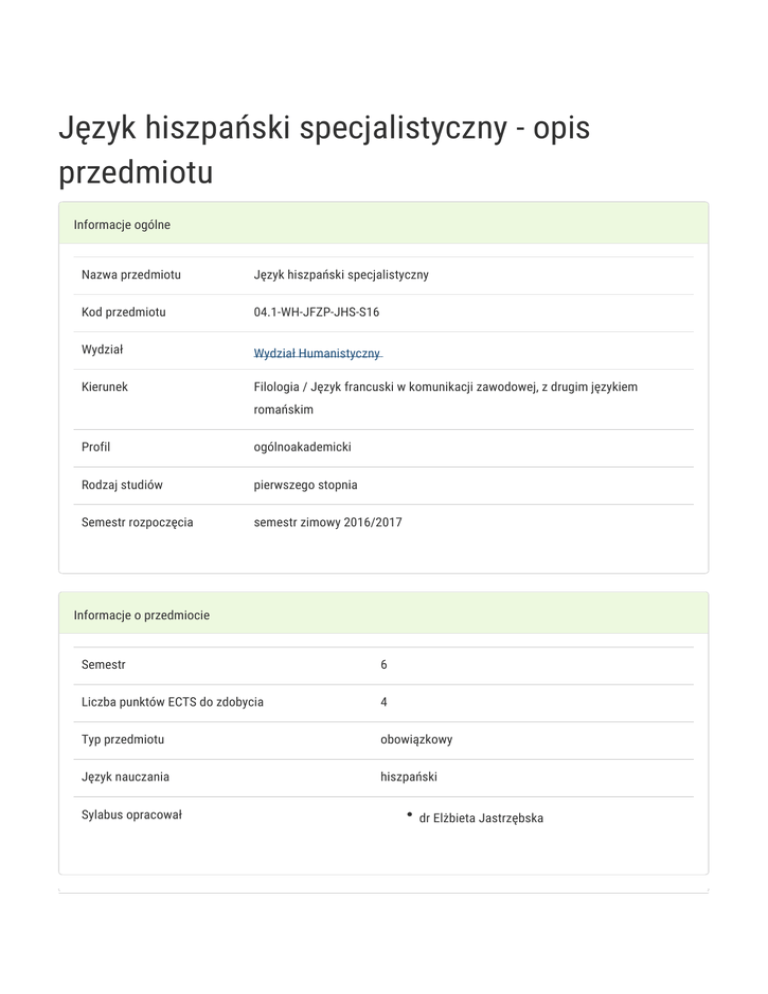The width and height of the screenshot is (768, 994).
Task: Click the 'hiszpański' teaching language value
Action: (x=409, y=777)
